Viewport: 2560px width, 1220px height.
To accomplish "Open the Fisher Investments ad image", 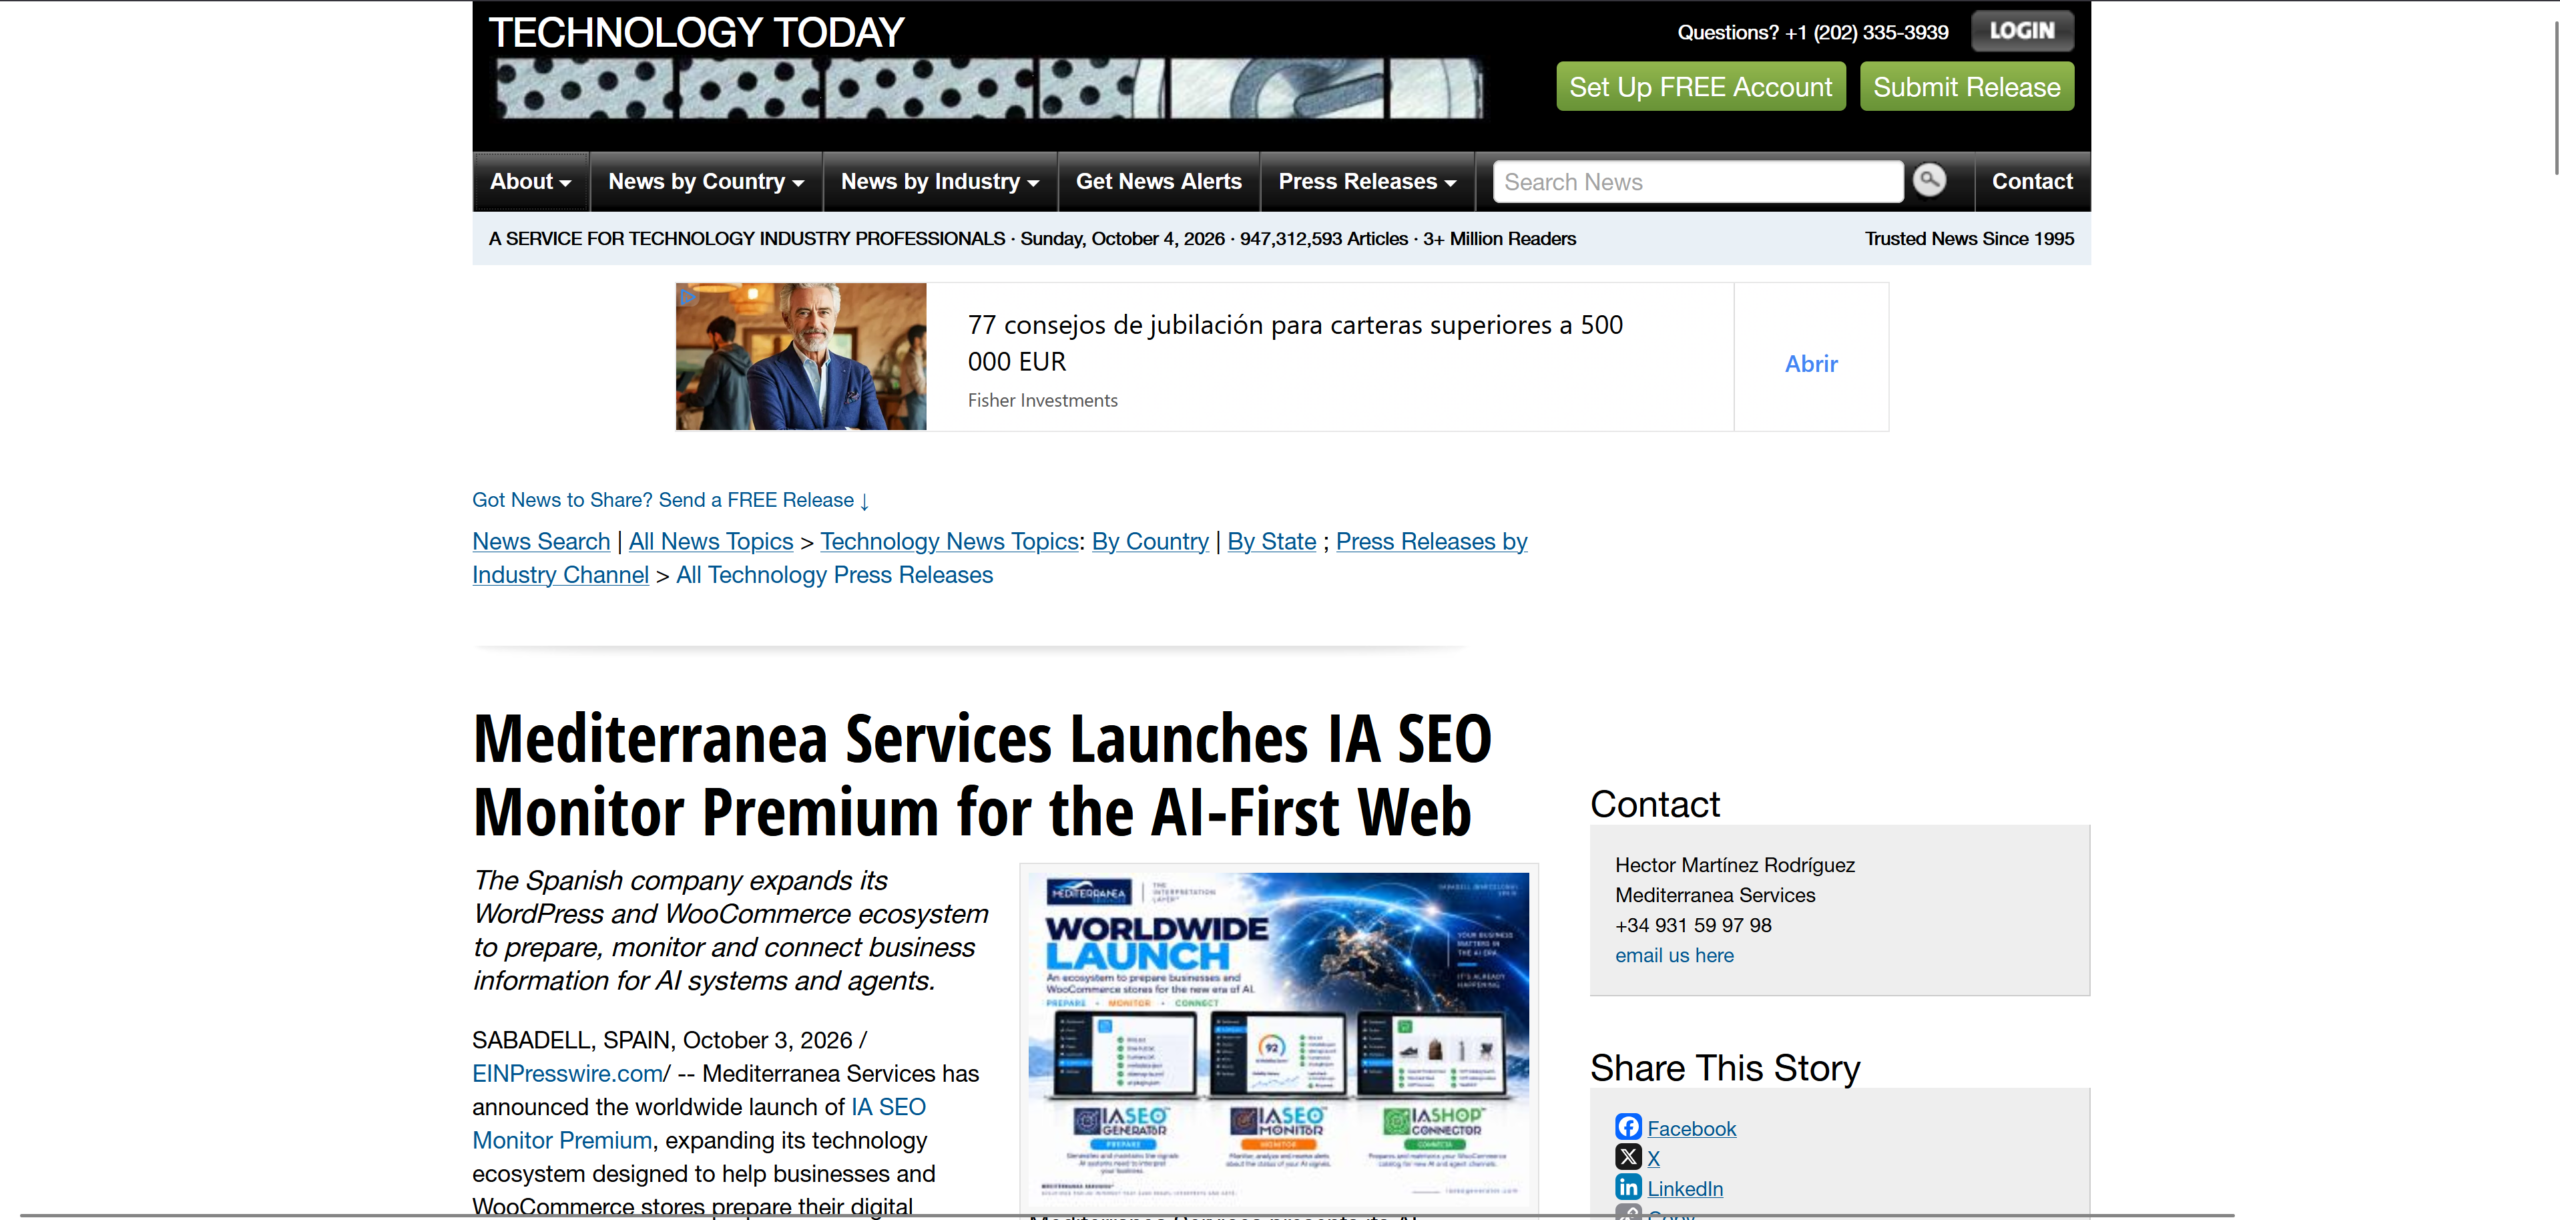I will (801, 357).
